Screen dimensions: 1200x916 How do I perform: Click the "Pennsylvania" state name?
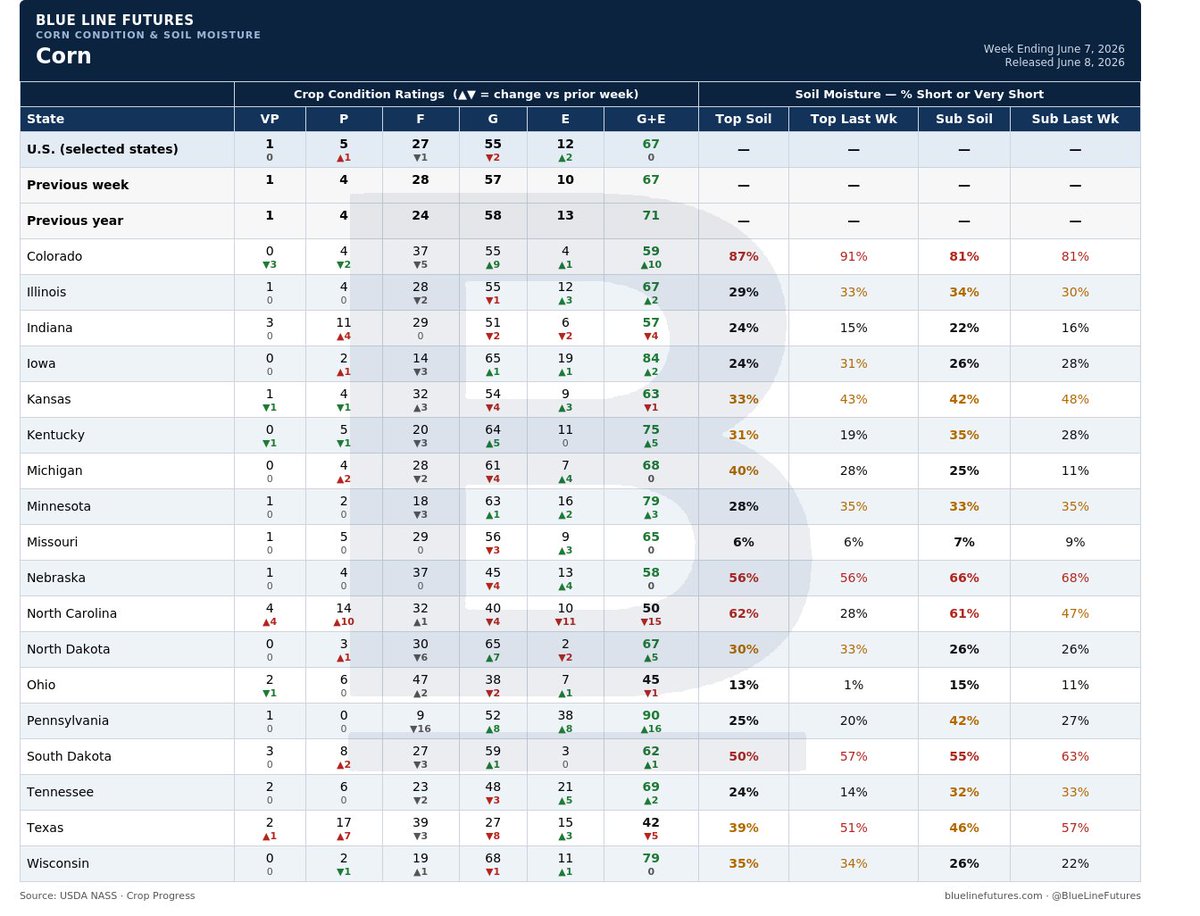[x=68, y=721]
